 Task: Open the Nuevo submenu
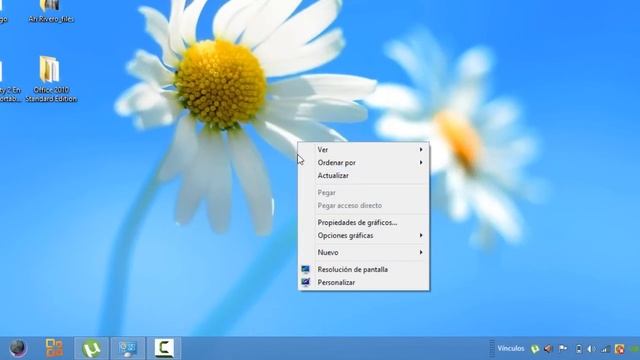pos(364,253)
